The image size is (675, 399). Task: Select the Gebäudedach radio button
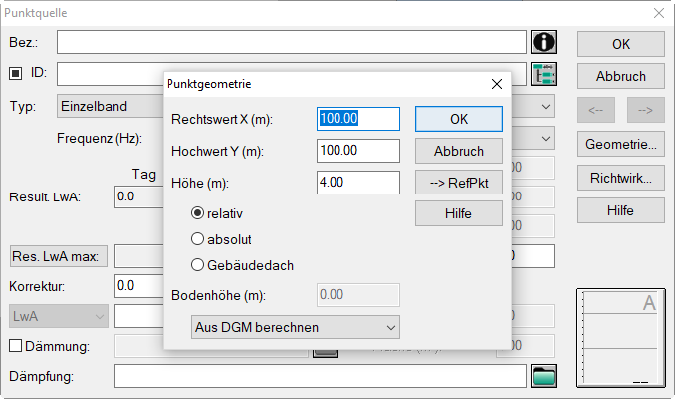click(197, 265)
